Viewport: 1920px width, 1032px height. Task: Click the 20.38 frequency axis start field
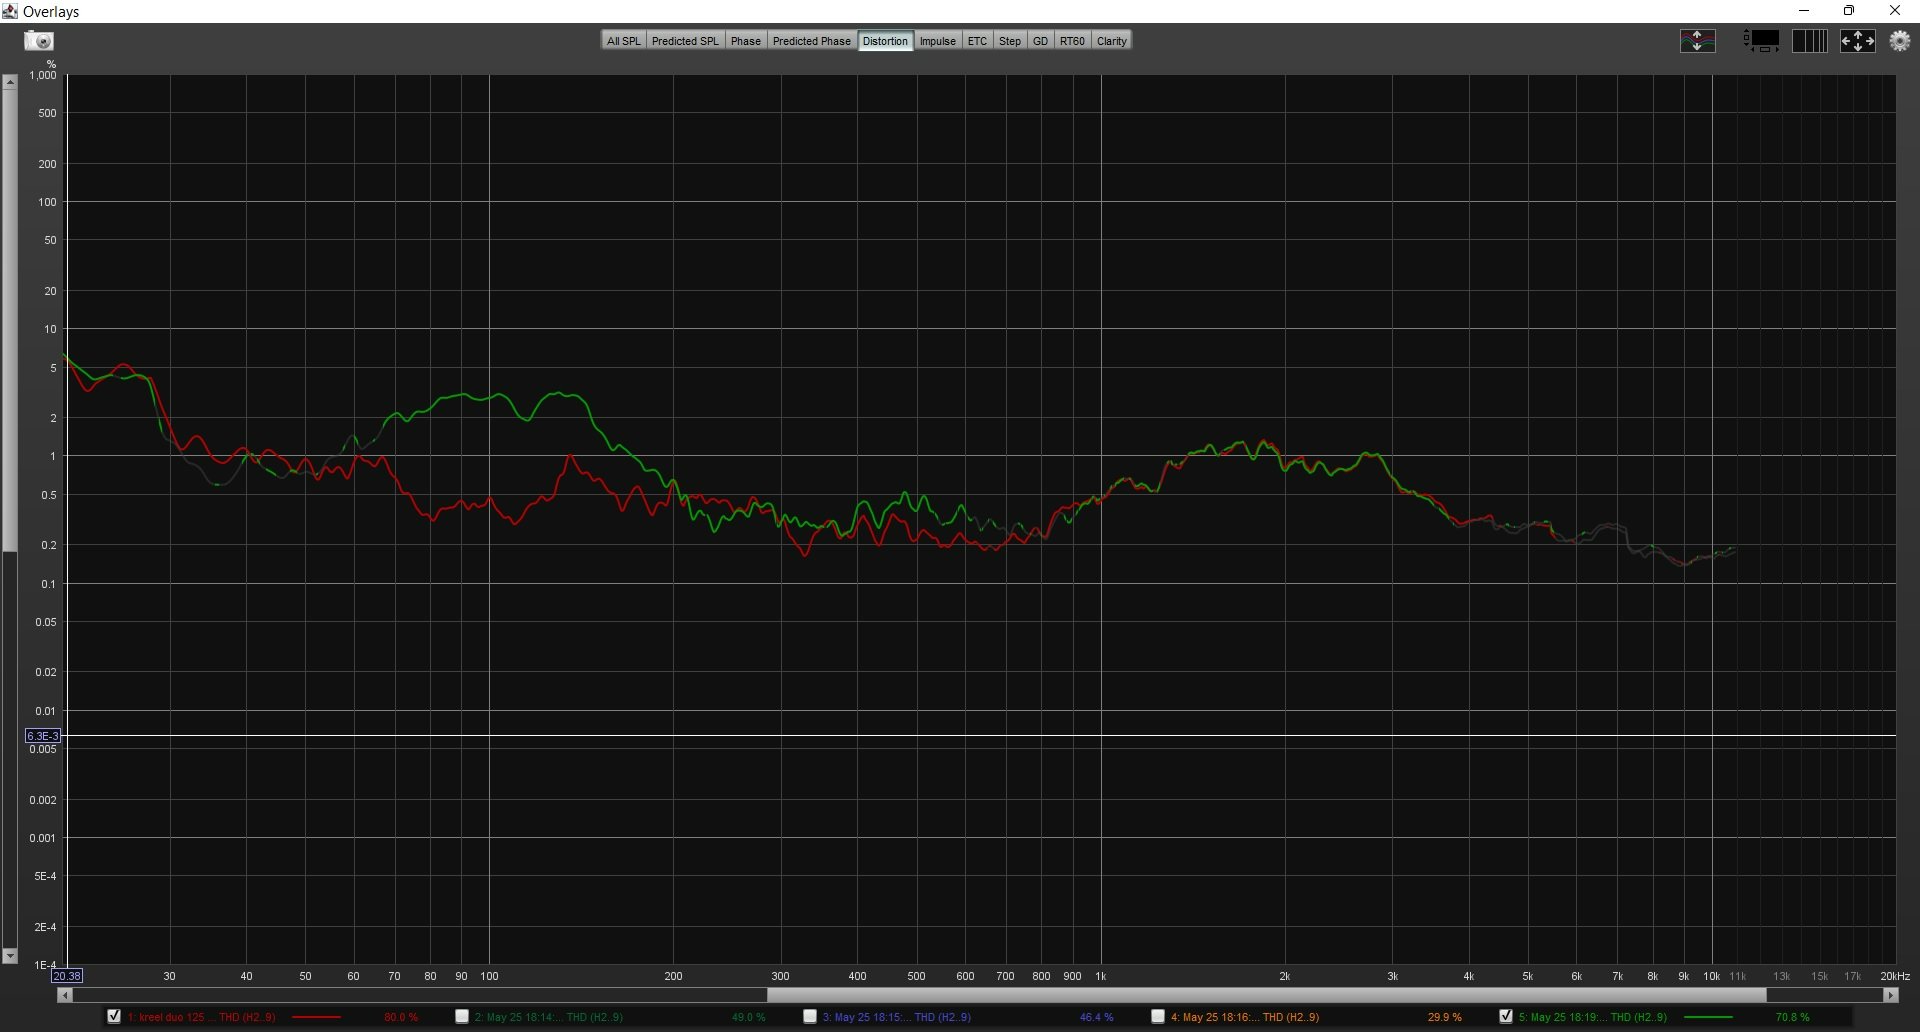pyautogui.click(x=67, y=976)
